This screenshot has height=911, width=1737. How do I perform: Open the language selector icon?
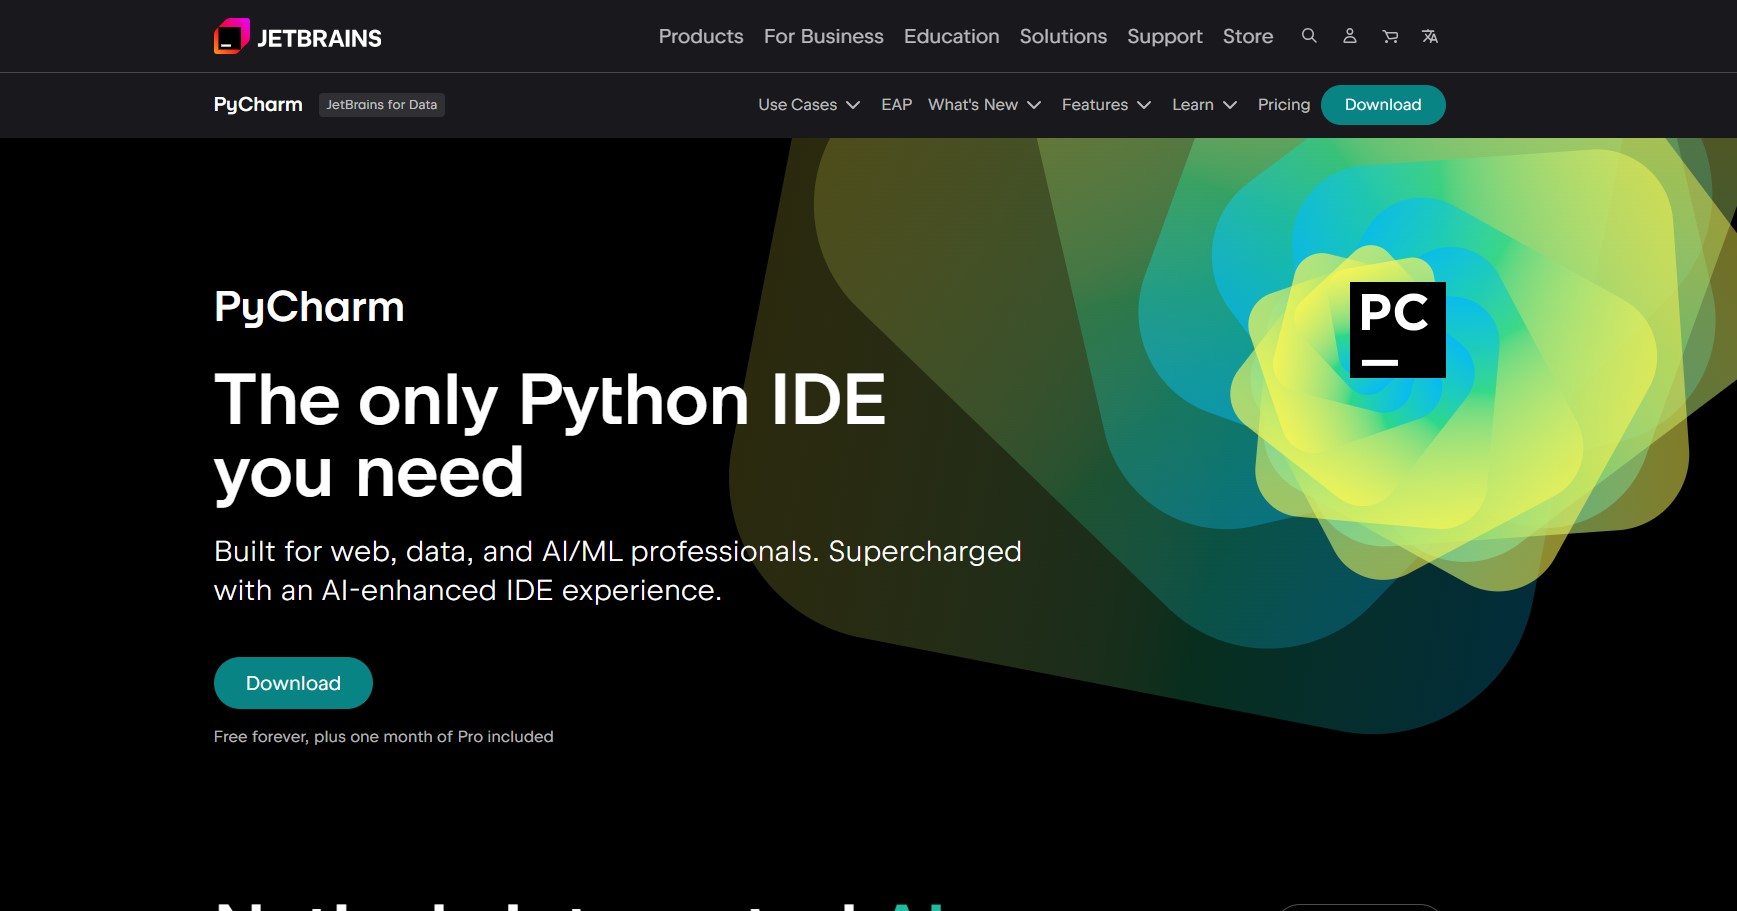point(1430,36)
